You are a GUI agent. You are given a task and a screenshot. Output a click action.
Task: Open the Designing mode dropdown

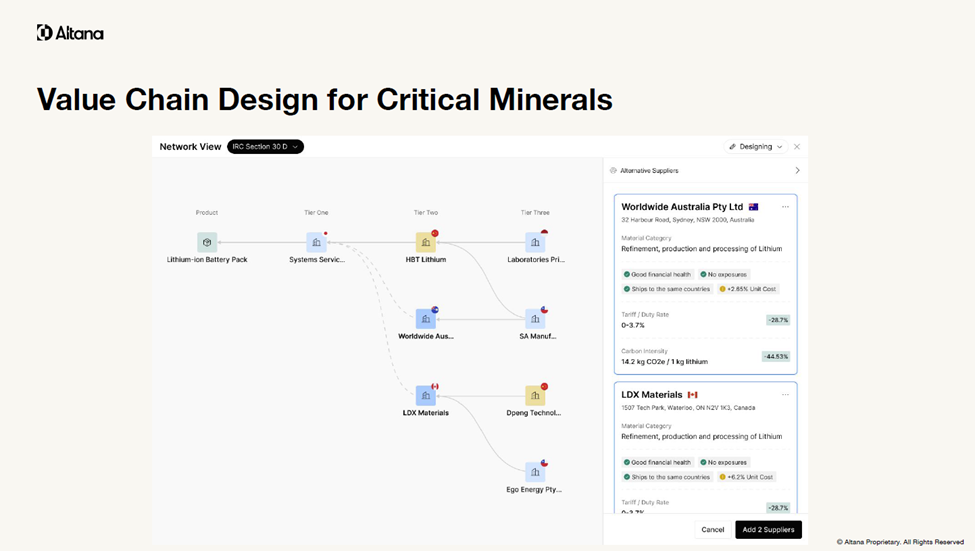tap(756, 147)
